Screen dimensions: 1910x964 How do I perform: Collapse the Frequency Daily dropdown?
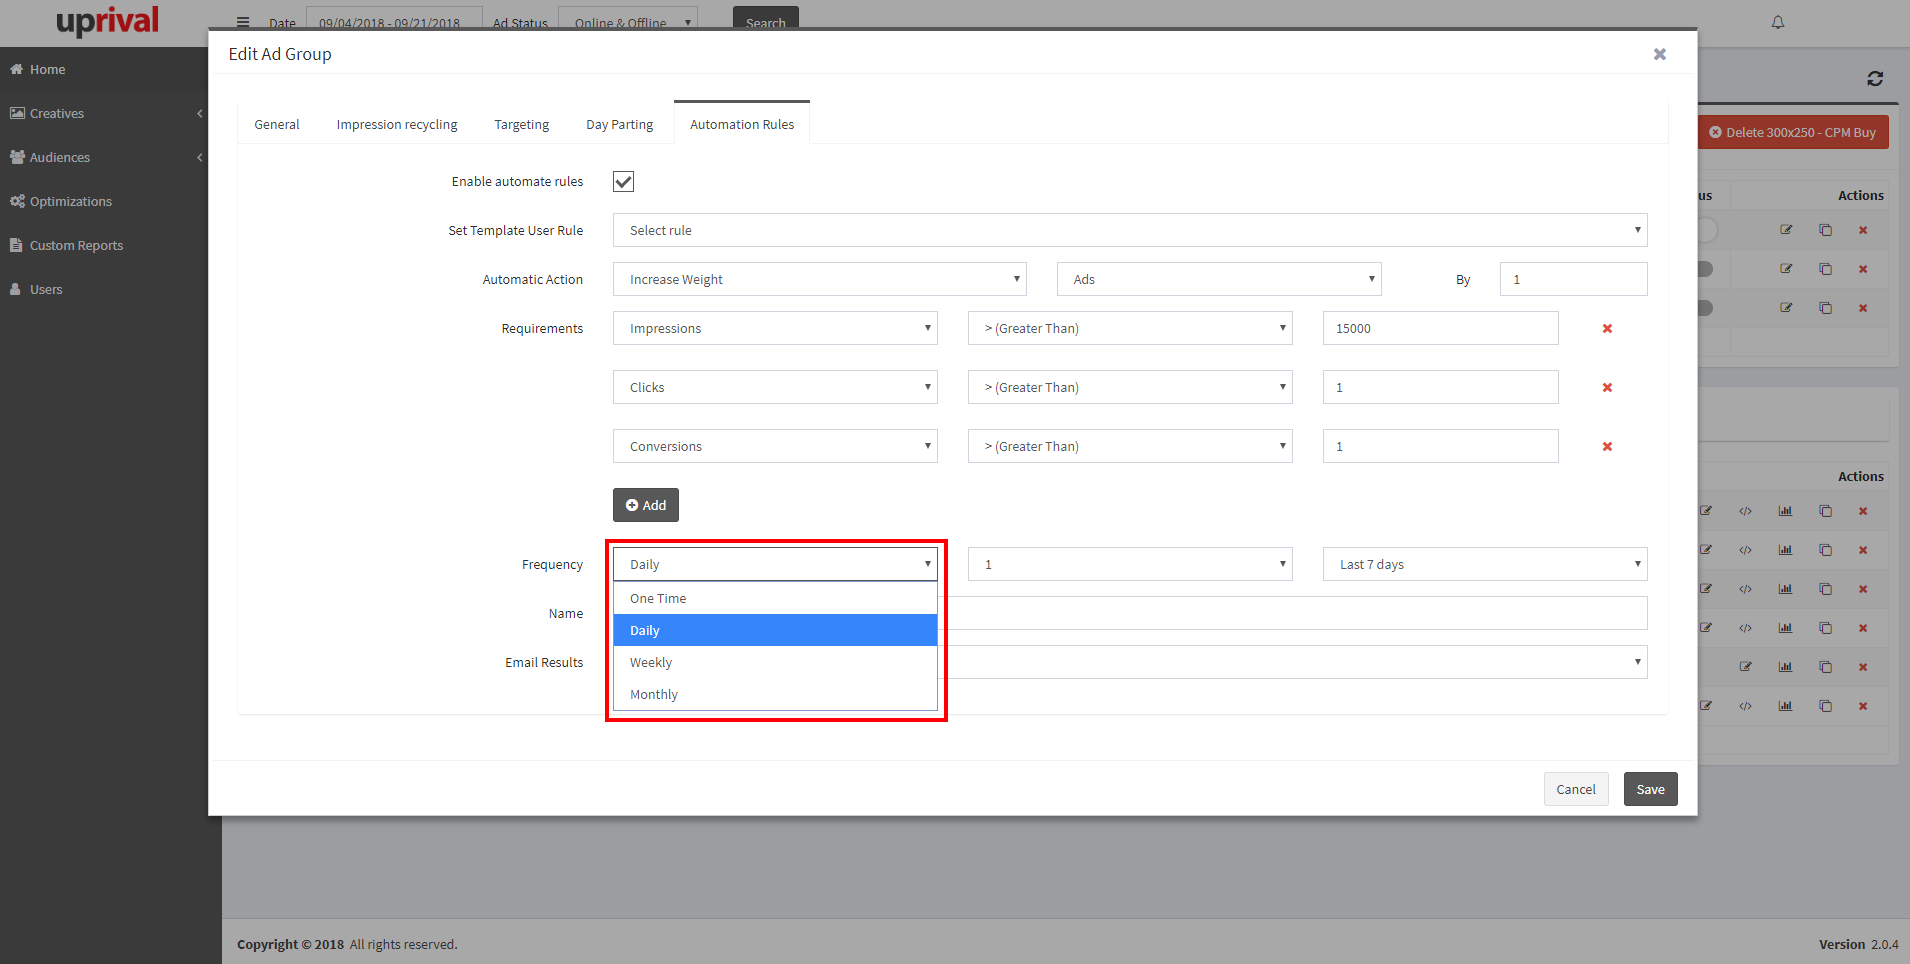tap(775, 564)
